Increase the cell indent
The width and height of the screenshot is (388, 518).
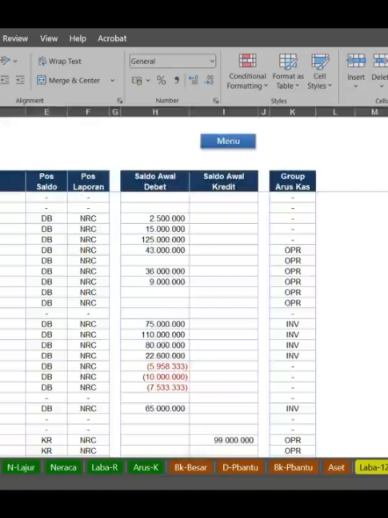pos(20,80)
